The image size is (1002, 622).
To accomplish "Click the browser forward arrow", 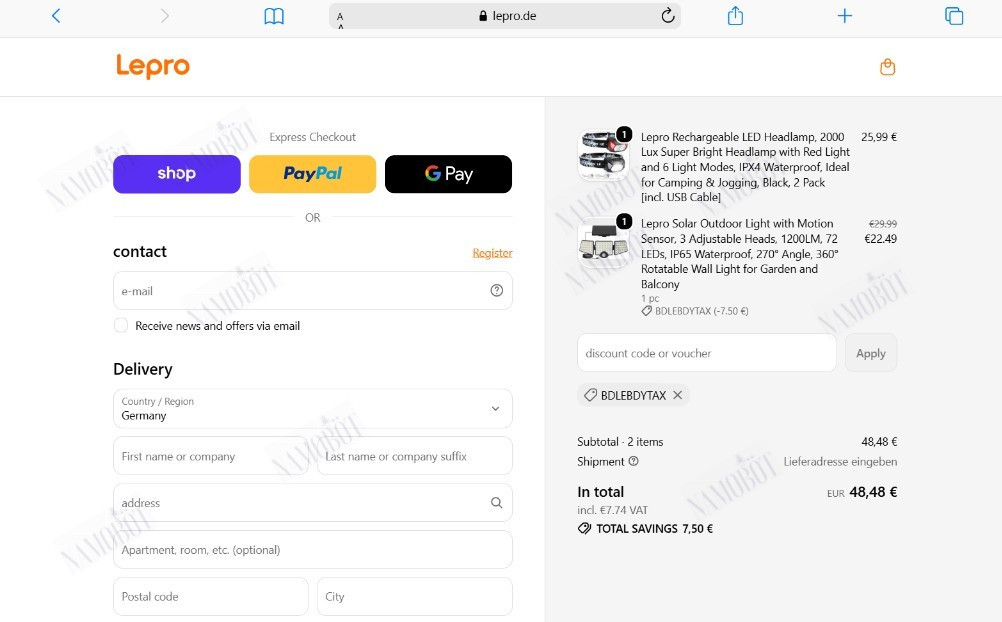I will pos(165,16).
